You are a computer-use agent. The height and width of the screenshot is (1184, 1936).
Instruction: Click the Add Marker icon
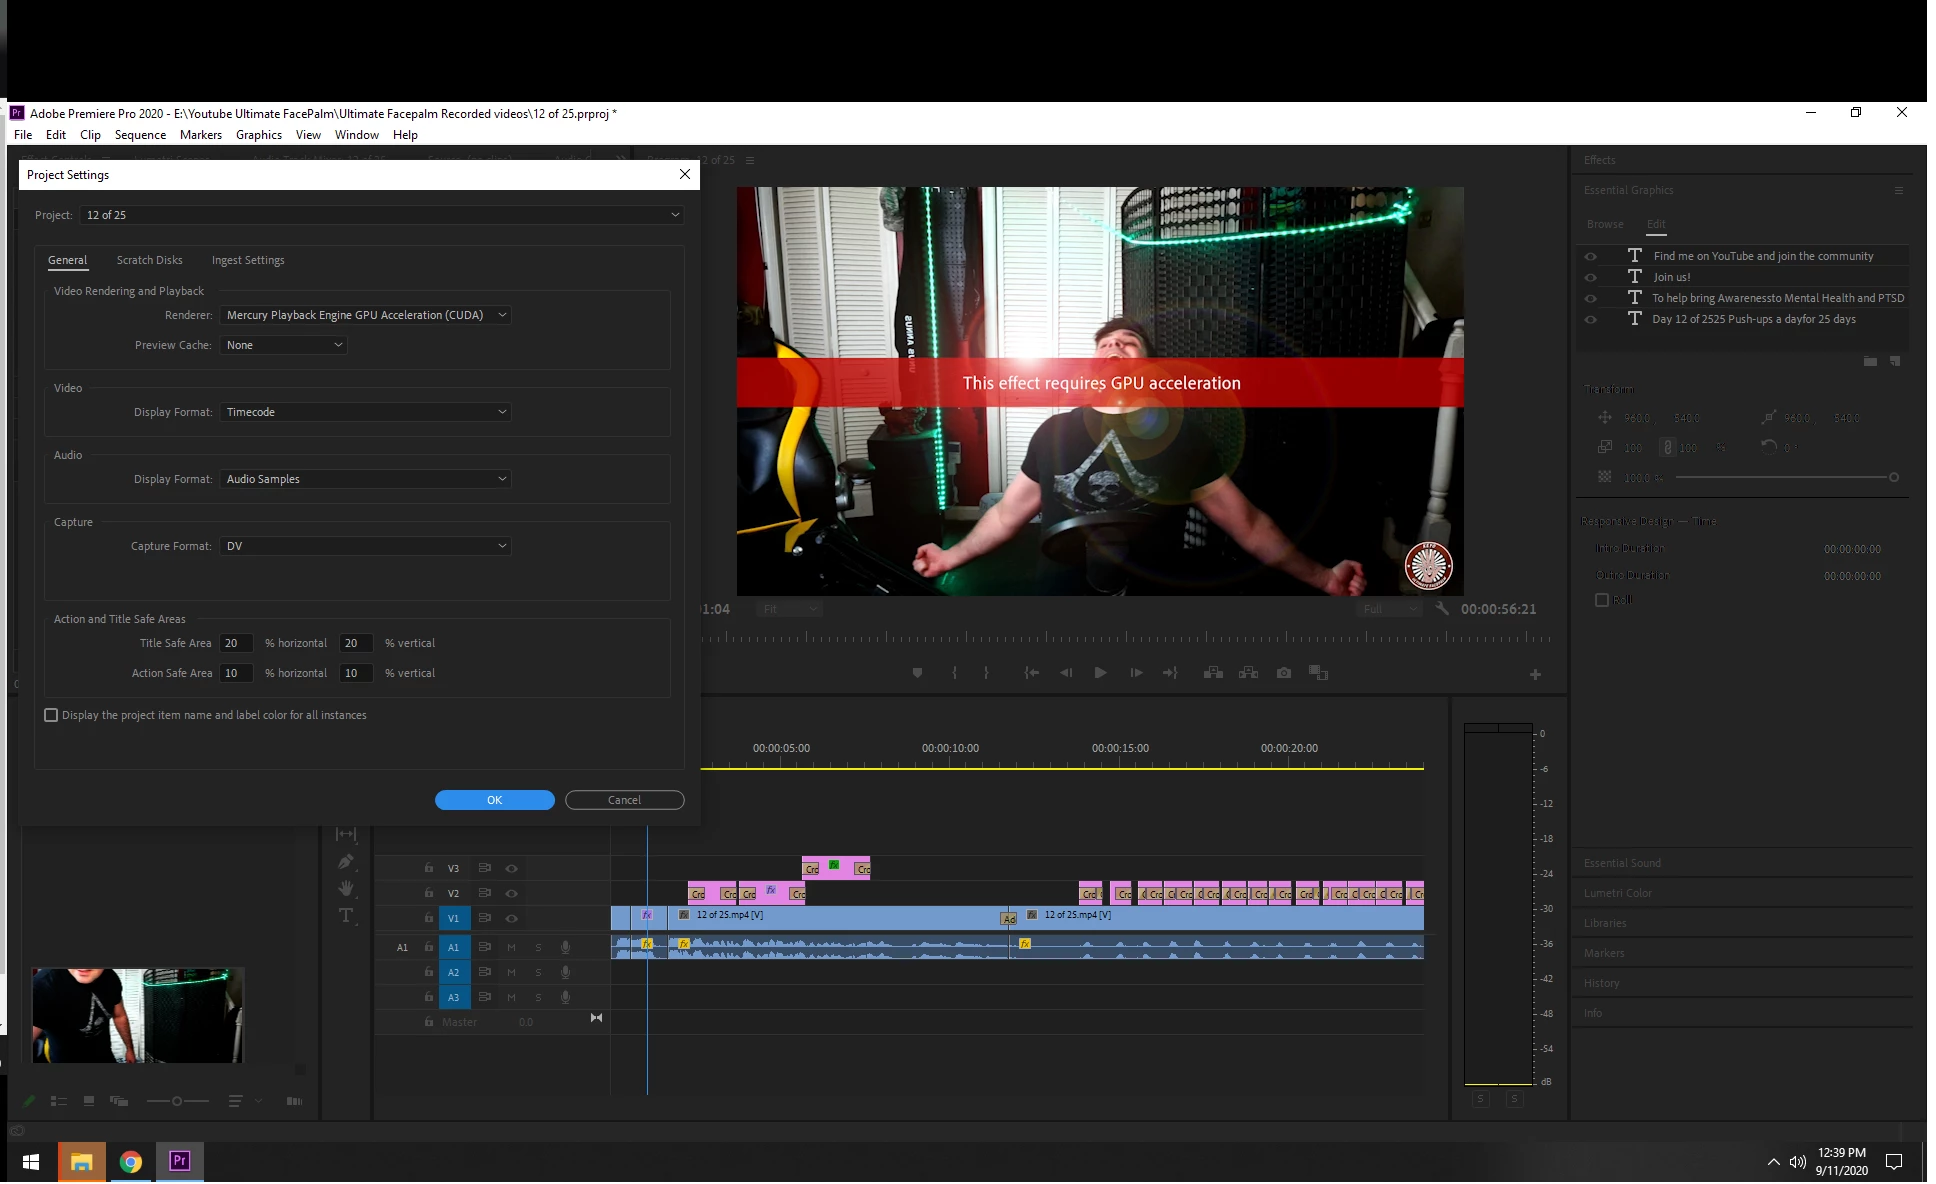(917, 673)
